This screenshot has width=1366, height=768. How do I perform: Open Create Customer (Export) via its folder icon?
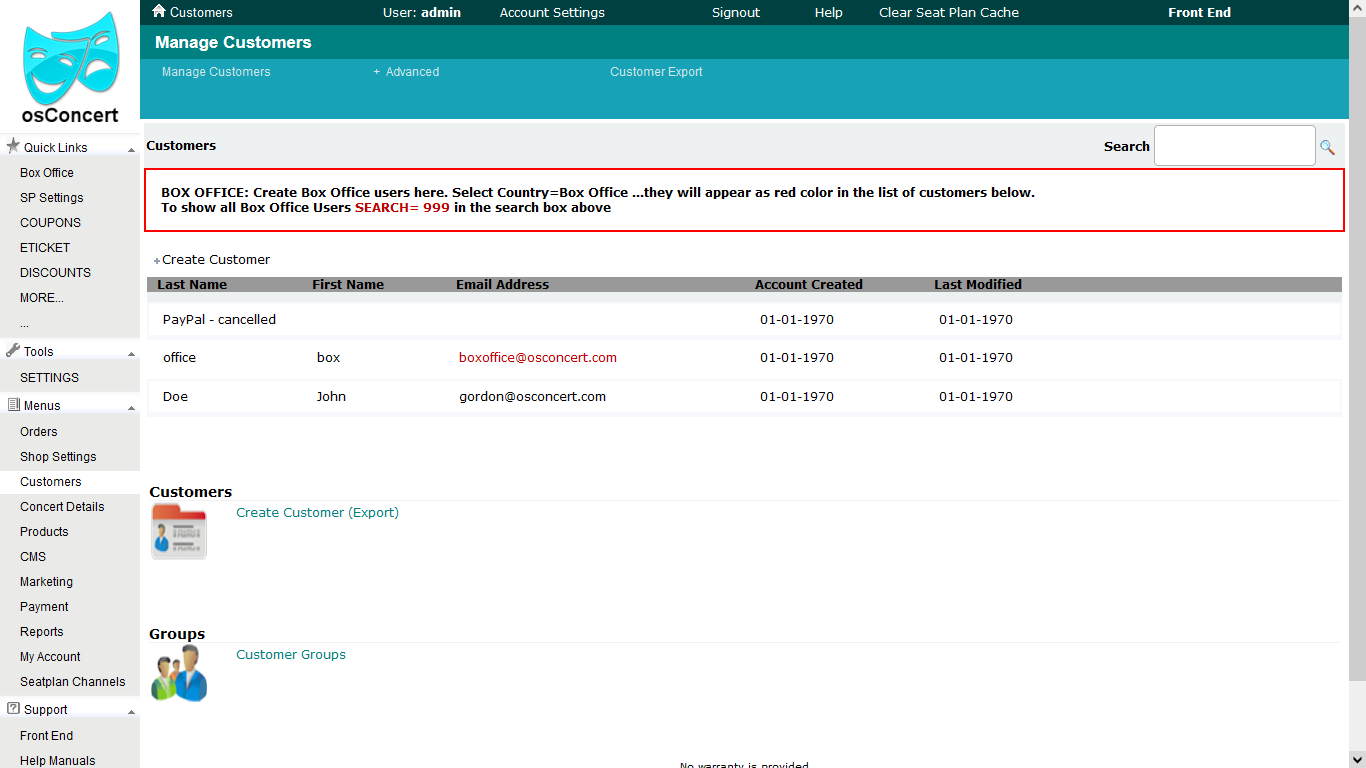click(x=178, y=530)
